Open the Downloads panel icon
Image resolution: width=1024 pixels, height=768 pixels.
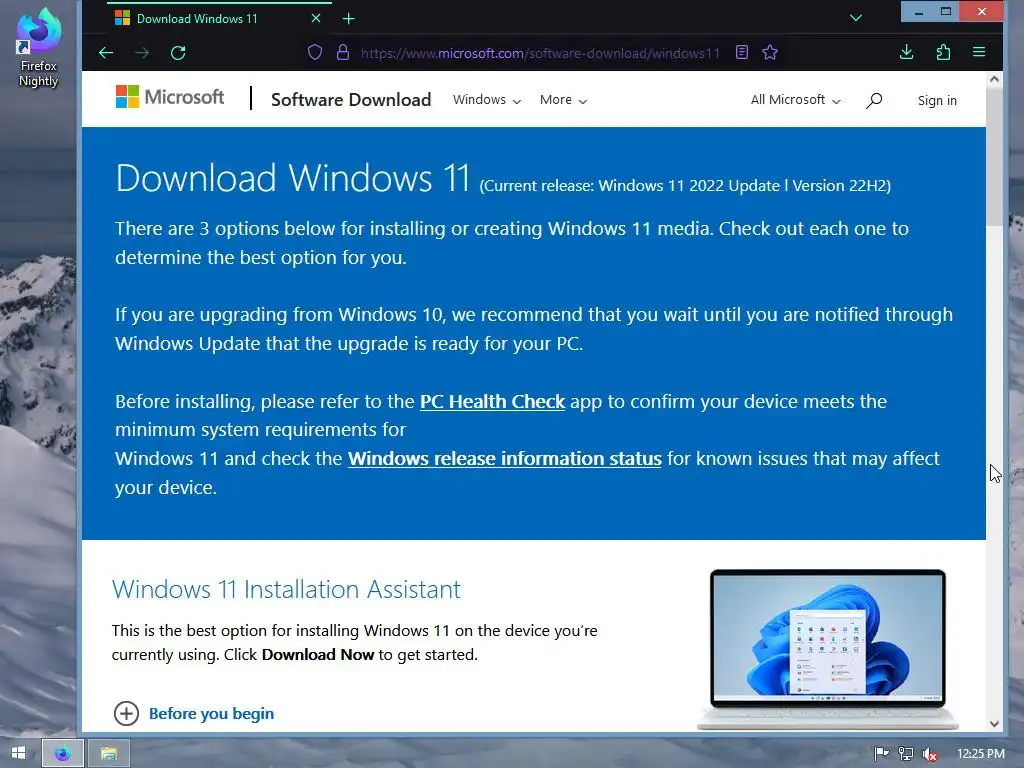point(906,52)
